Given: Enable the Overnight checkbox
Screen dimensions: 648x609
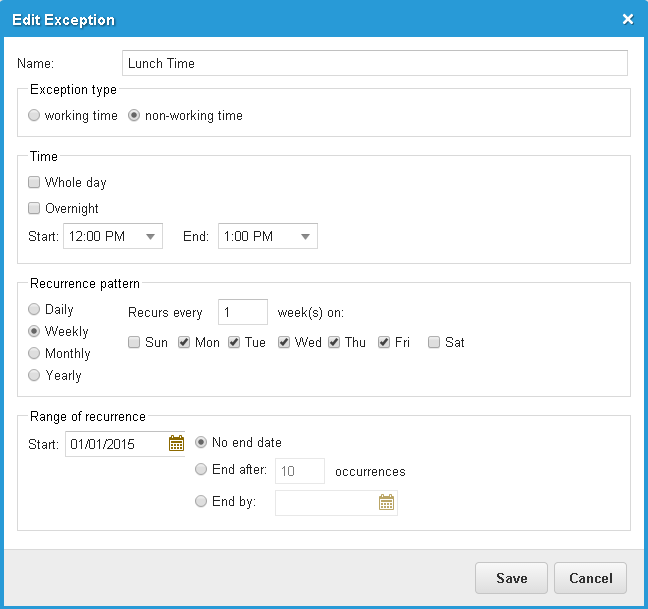Looking at the screenshot, I should click(x=34, y=208).
